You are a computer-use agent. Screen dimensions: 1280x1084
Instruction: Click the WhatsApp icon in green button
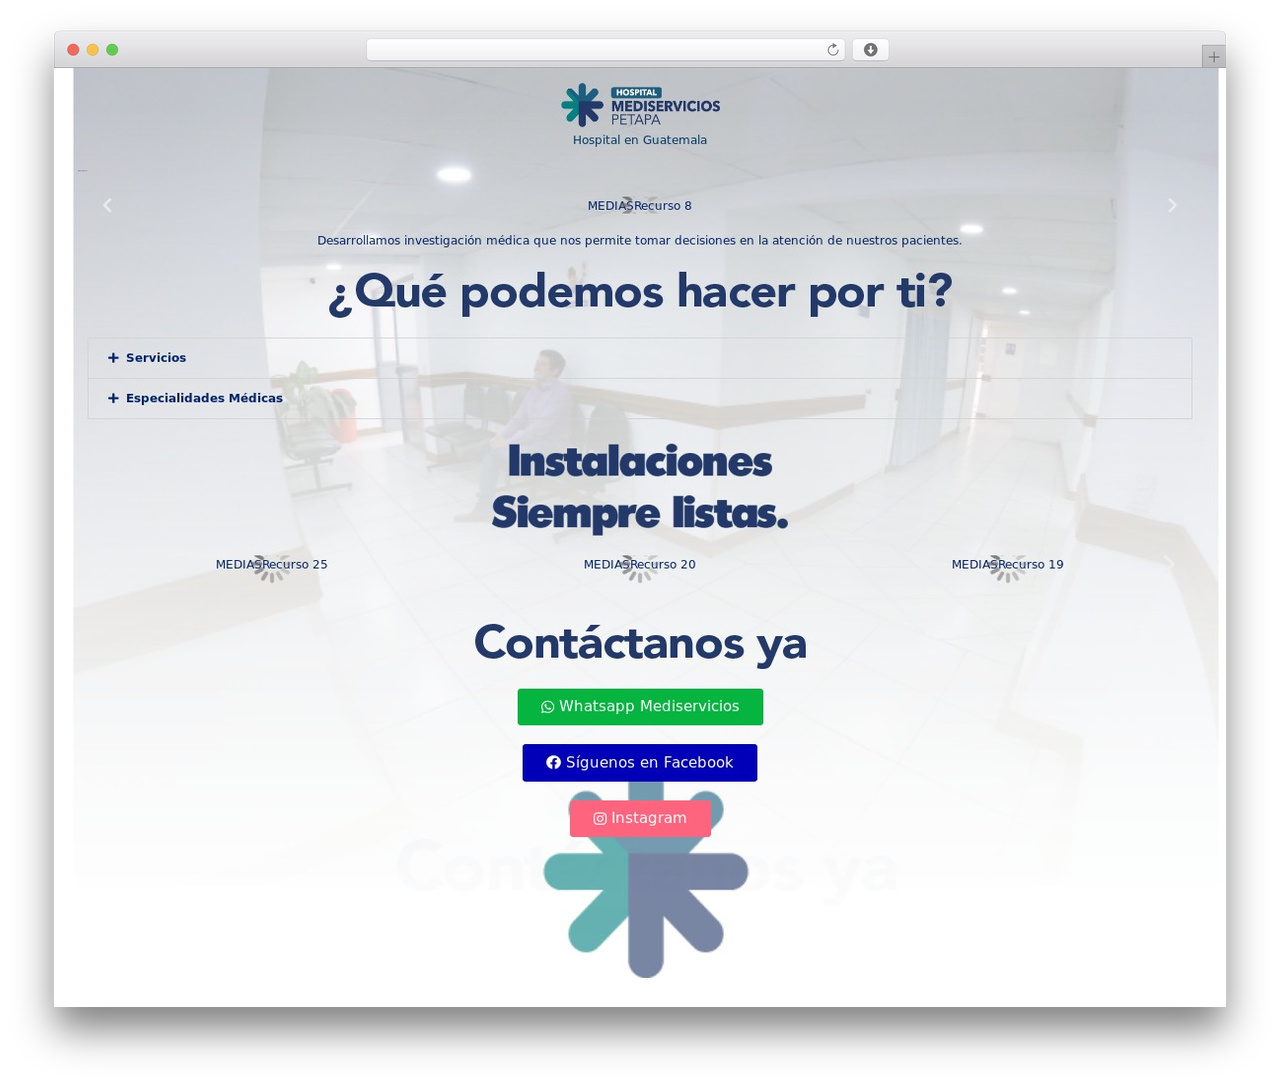click(x=547, y=707)
